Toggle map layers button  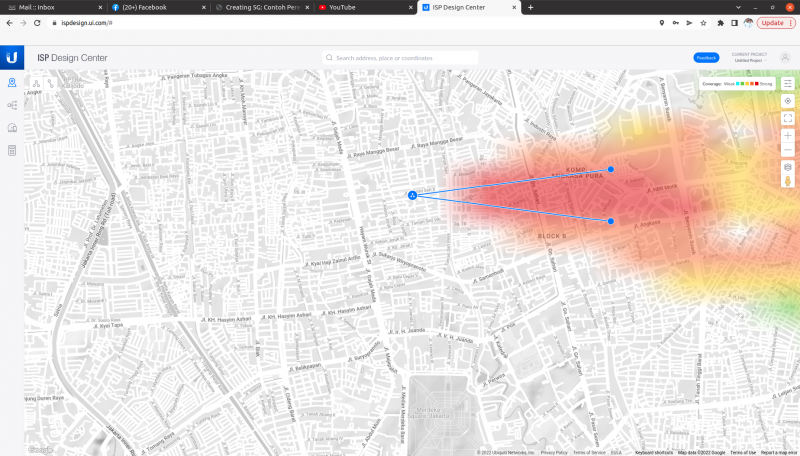click(x=788, y=167)
